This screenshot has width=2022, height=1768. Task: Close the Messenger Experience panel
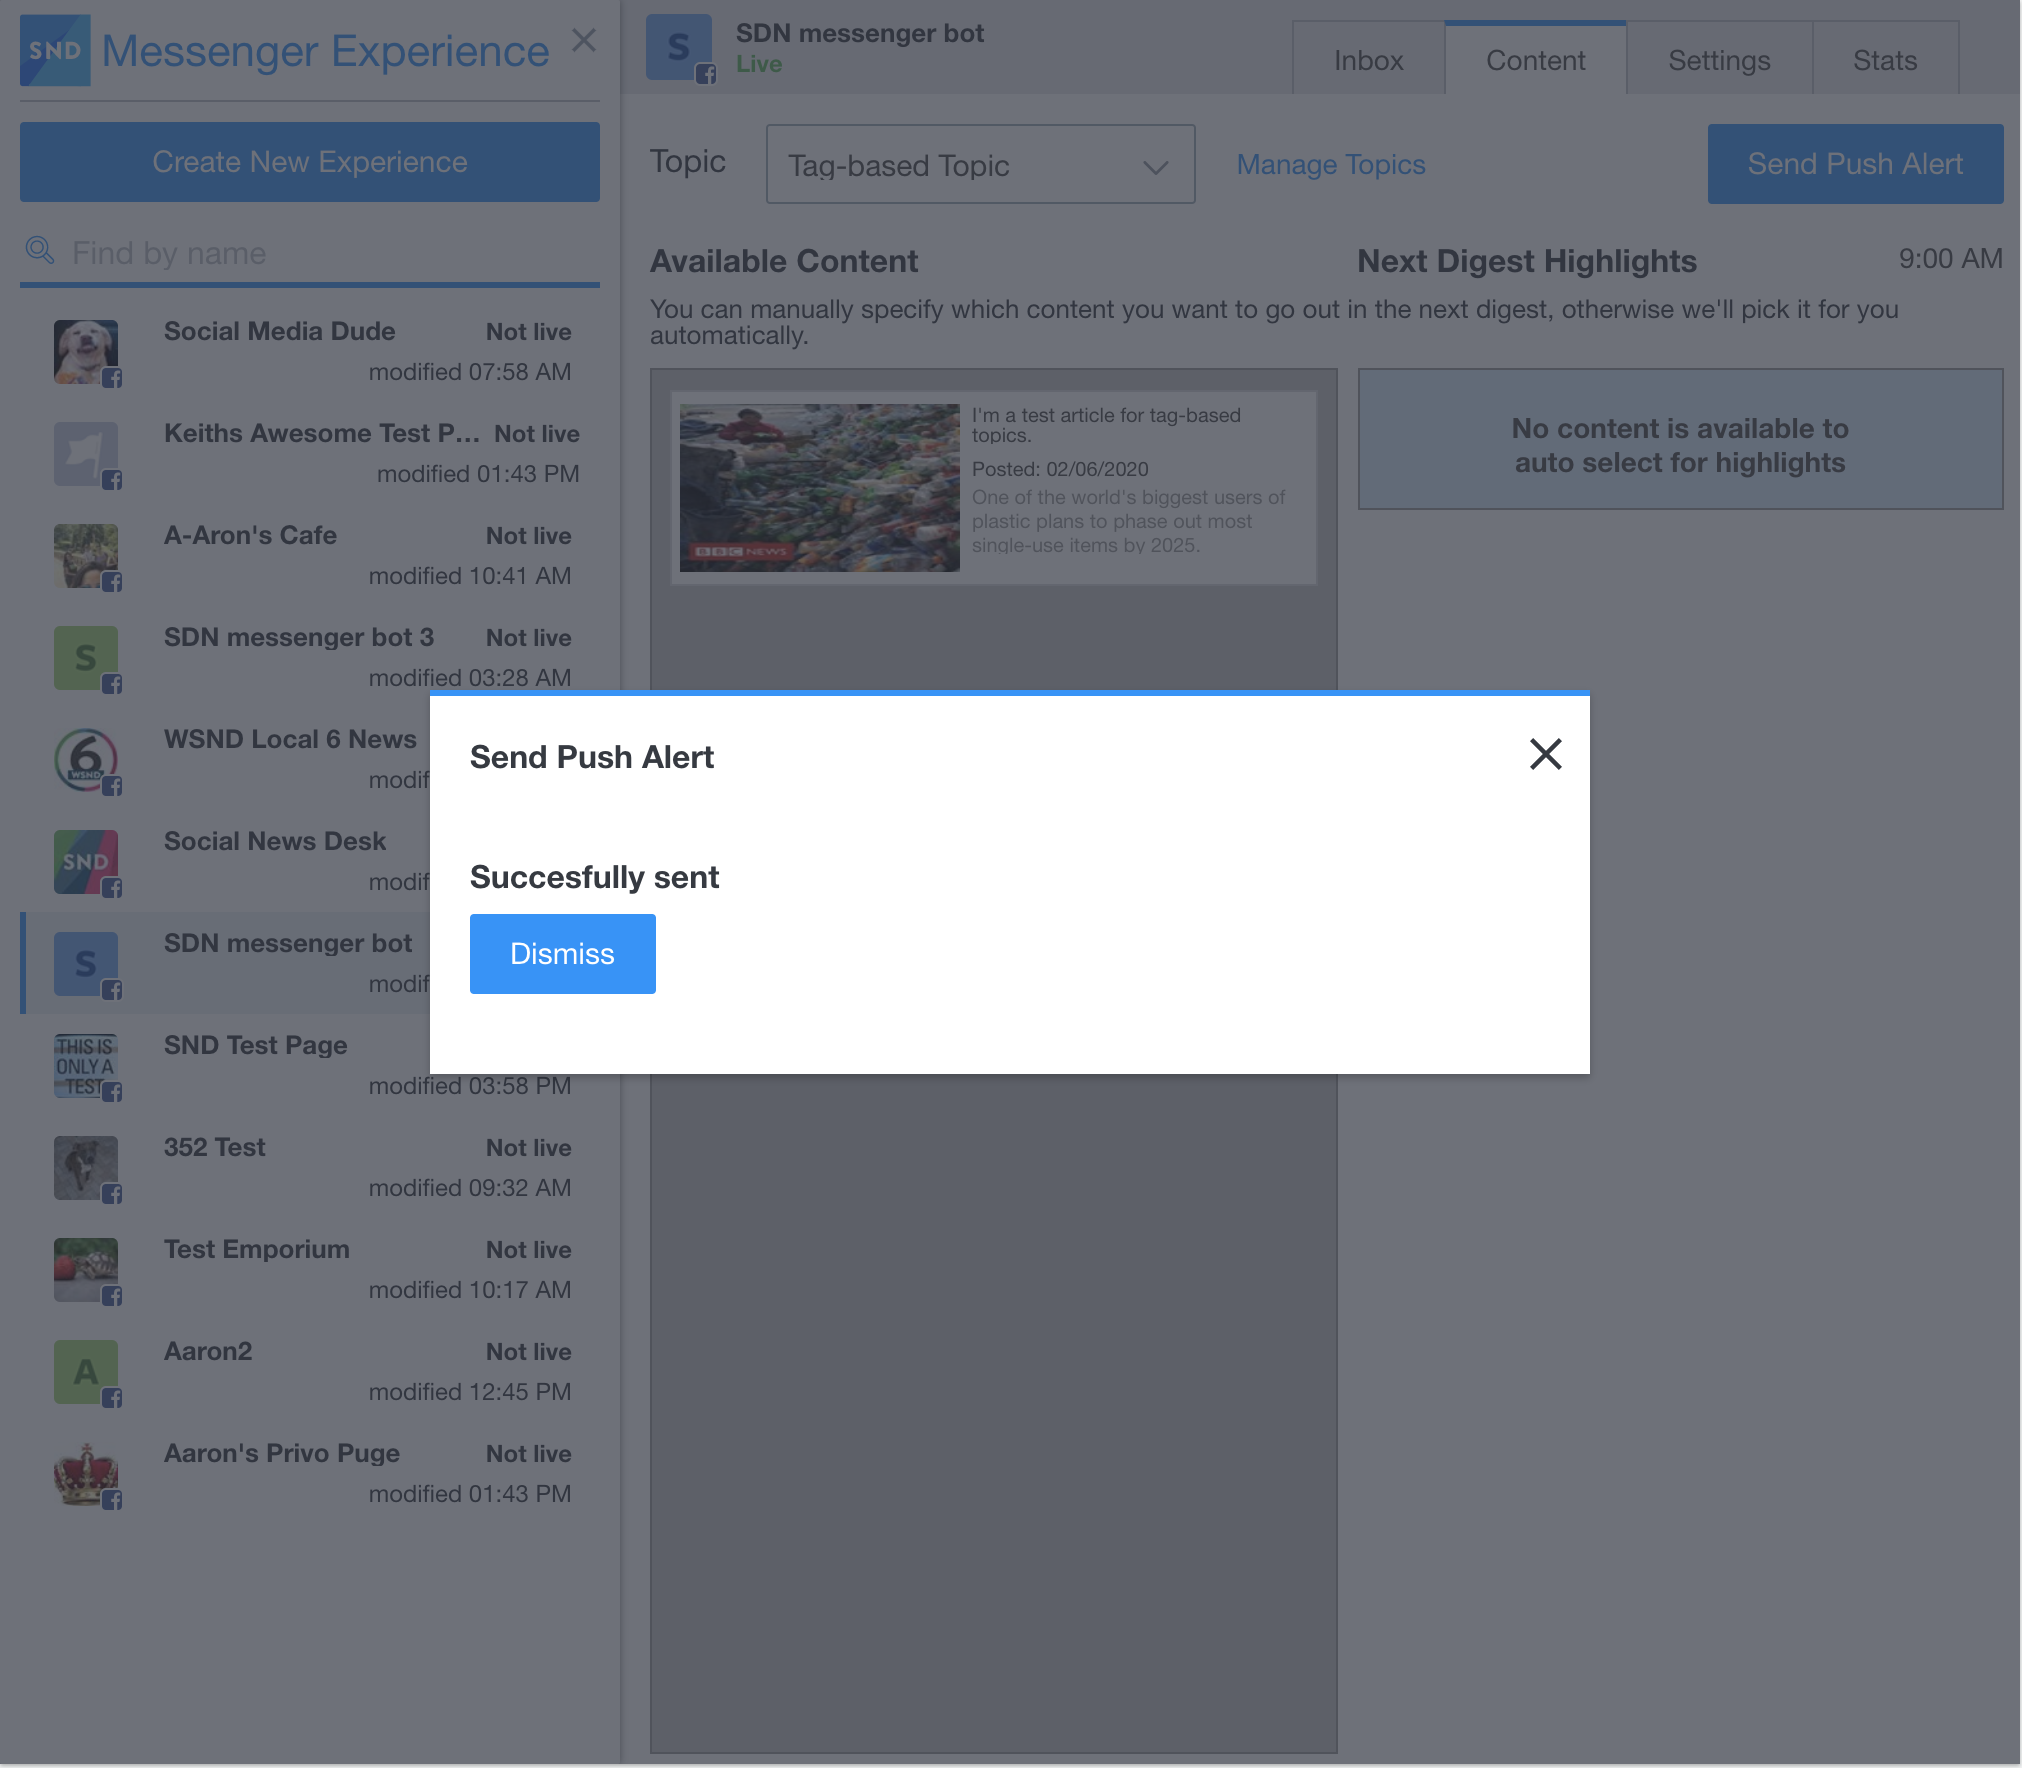[584, 40]
